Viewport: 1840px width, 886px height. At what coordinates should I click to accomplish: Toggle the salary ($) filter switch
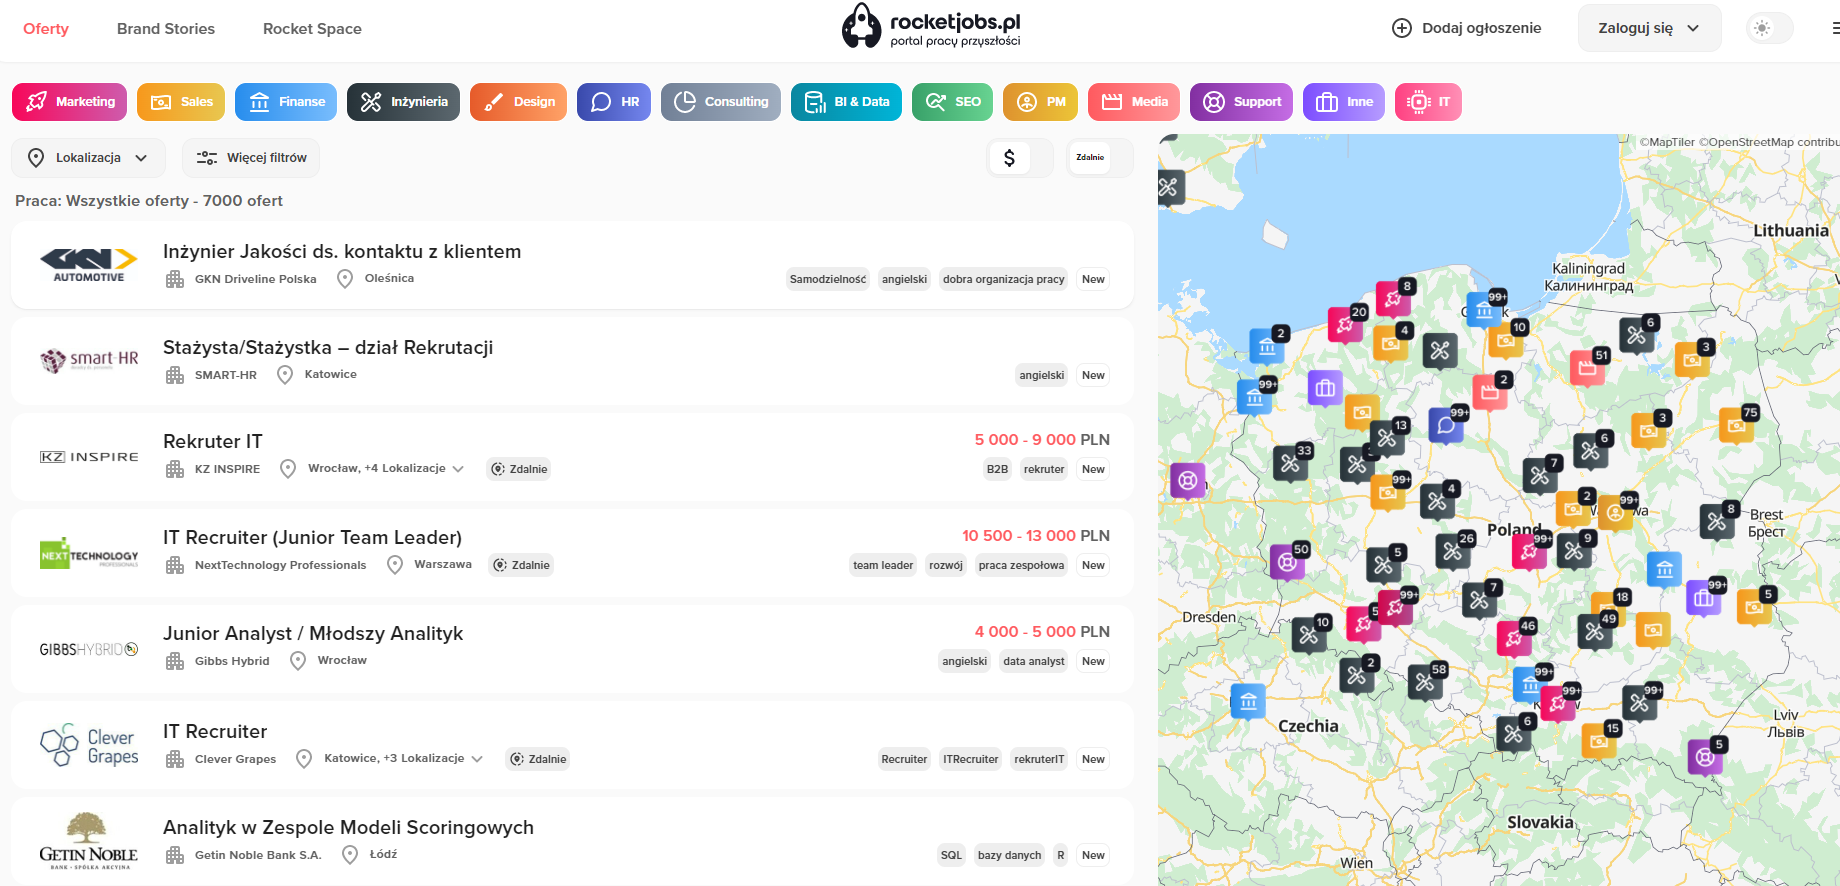[1020, 158]
